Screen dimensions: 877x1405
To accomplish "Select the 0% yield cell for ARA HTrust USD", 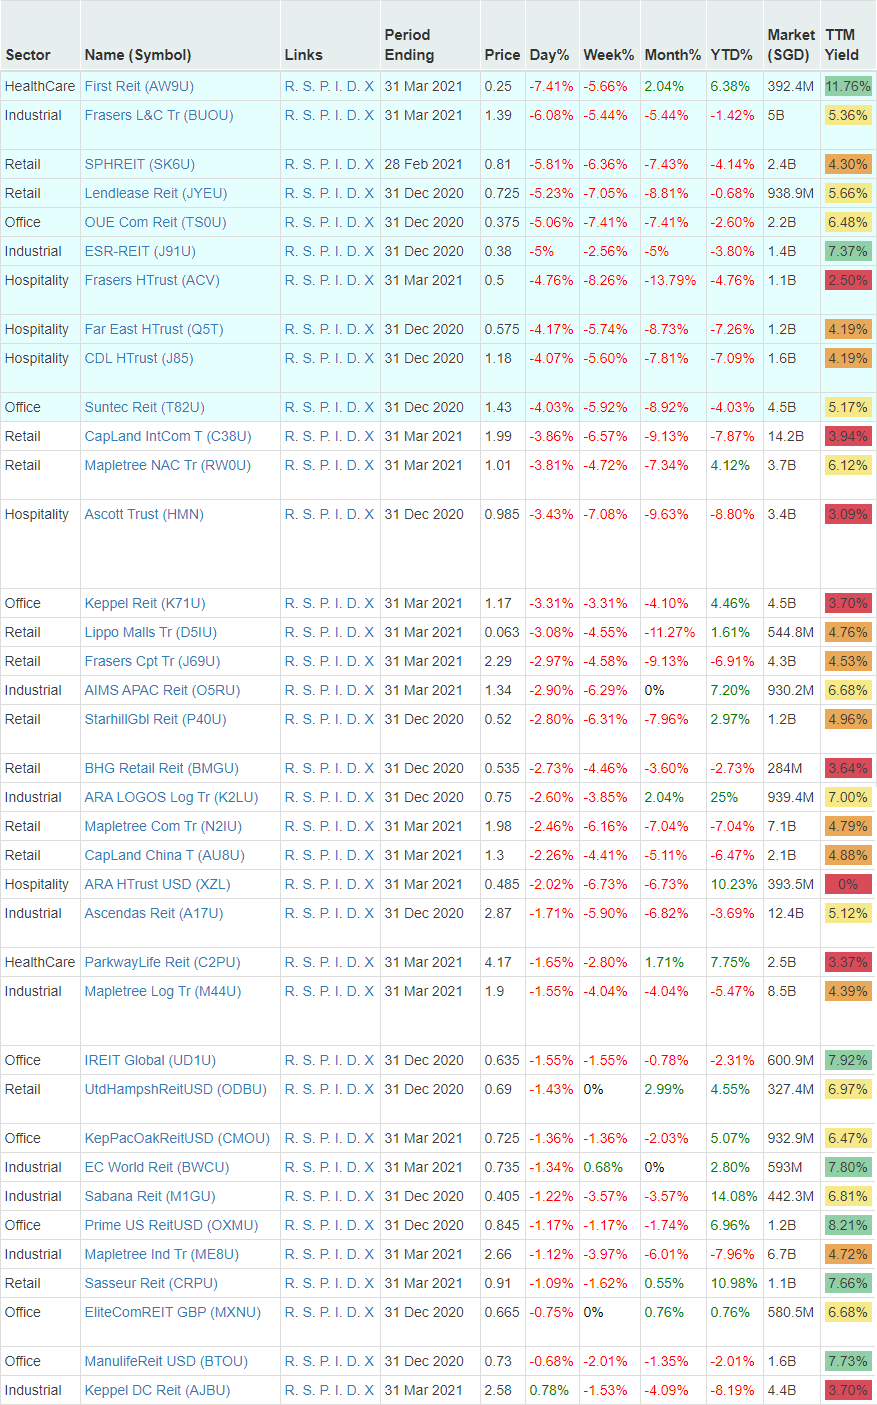I will pyautogui.click(x=848, y=884).
